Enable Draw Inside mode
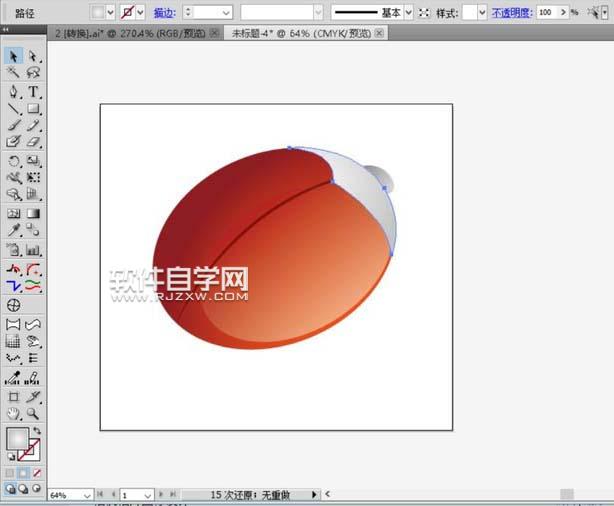This screenshot has height=506, width=614. point(36,489)
